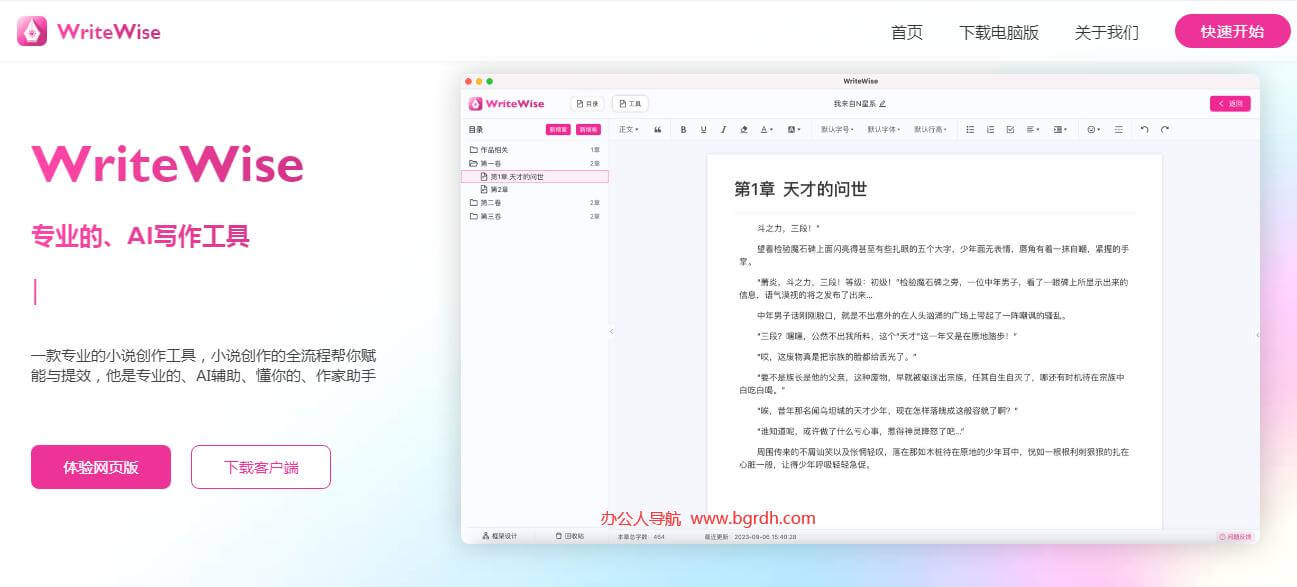1297x587 pixels.
Task: Insert a bulleted list
Action: [970, 129]
